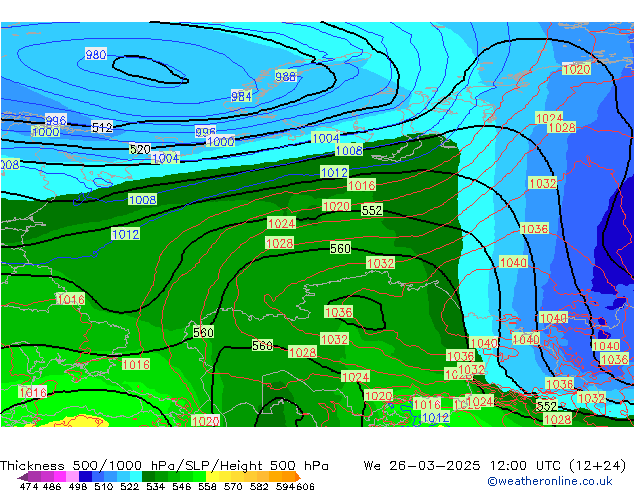Open the weatheronline.co.uk copyright link

[550, 481]
